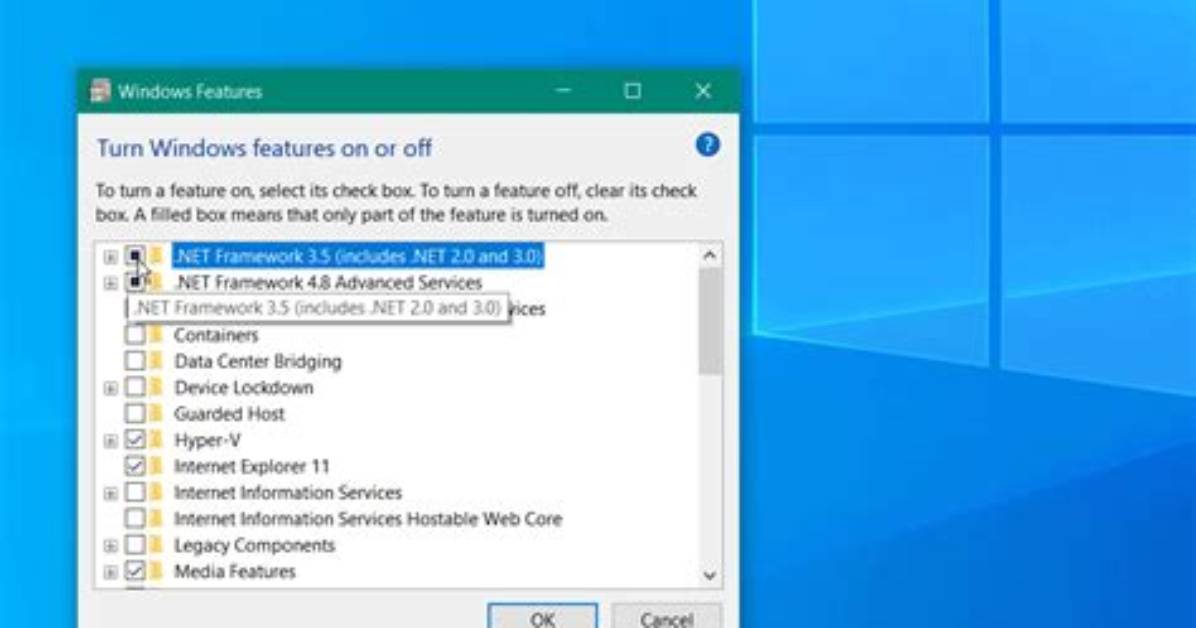Expand the Media Features node
Viewport: 1196px width, 628px height.
coord(111,572)
